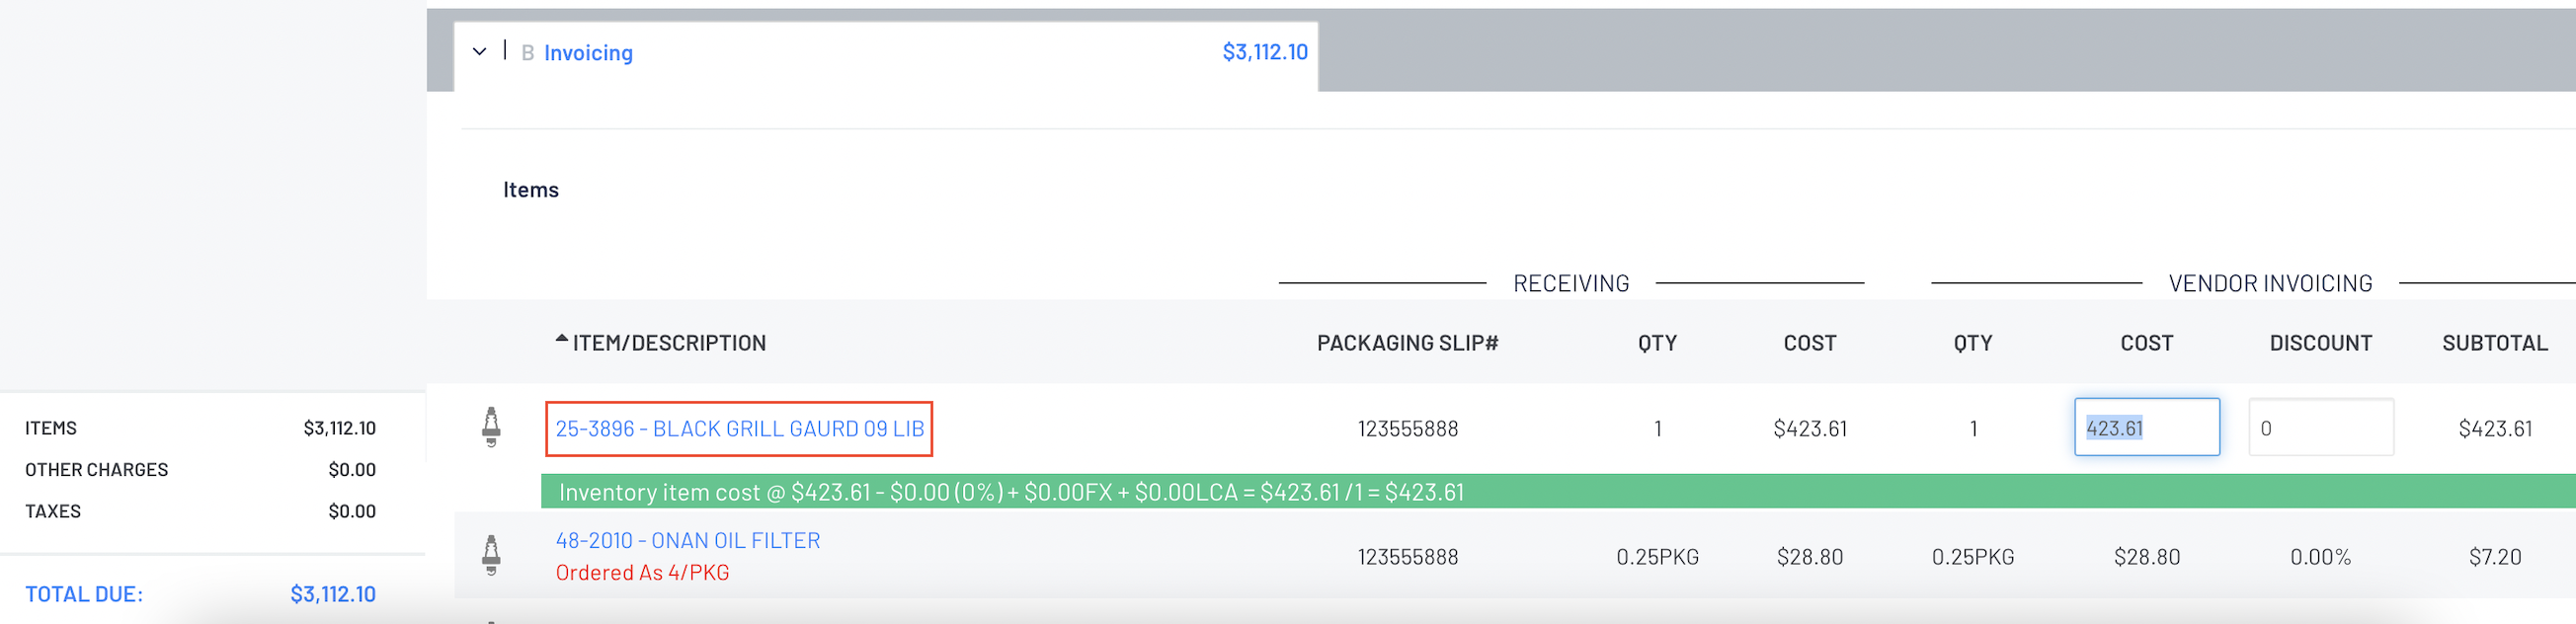The height and width of the screenshot is (624, 2576).
Task: Click the Packaging Slip# column header
Action: pos(1407,343)
